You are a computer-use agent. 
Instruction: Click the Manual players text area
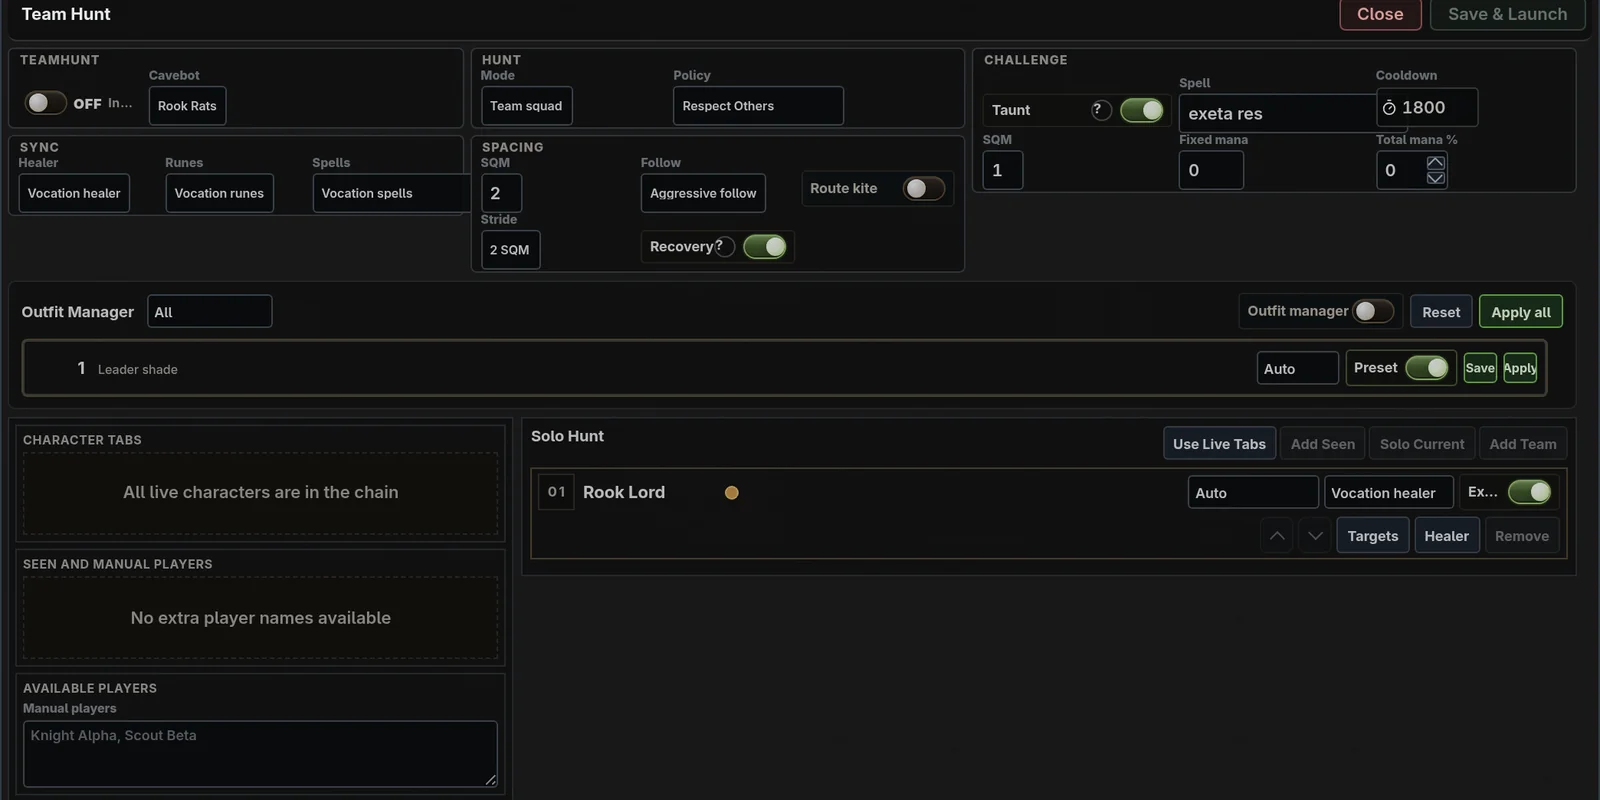(x=260, y=754)
